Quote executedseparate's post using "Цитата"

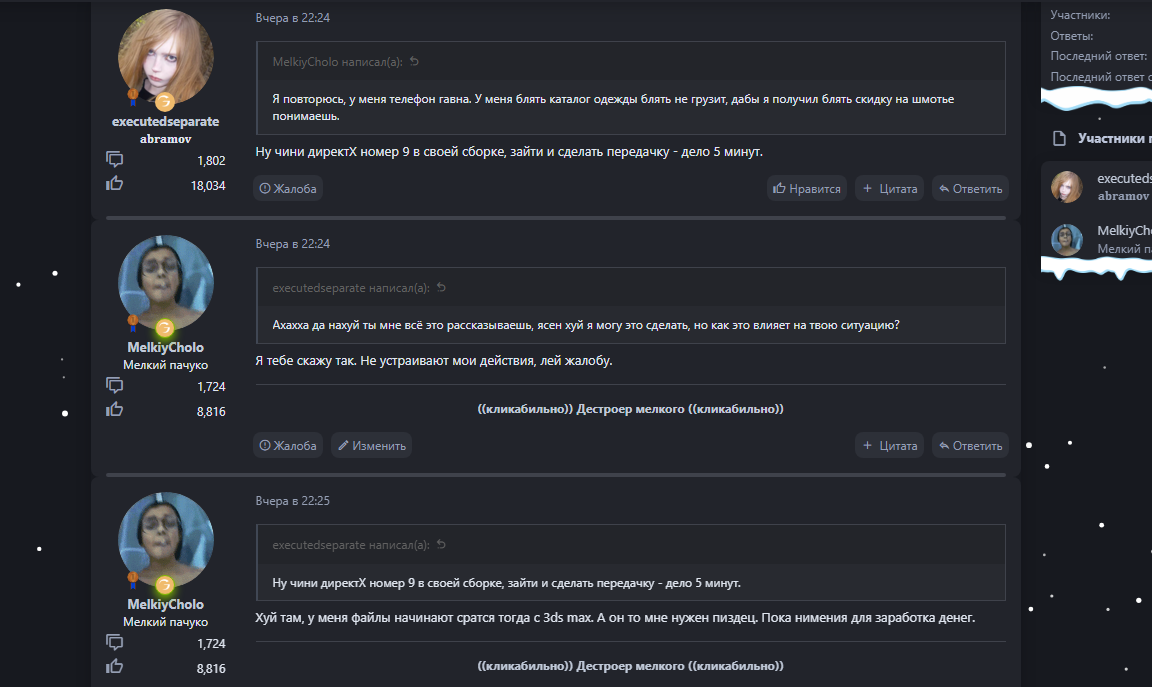[x=889, y=188]
